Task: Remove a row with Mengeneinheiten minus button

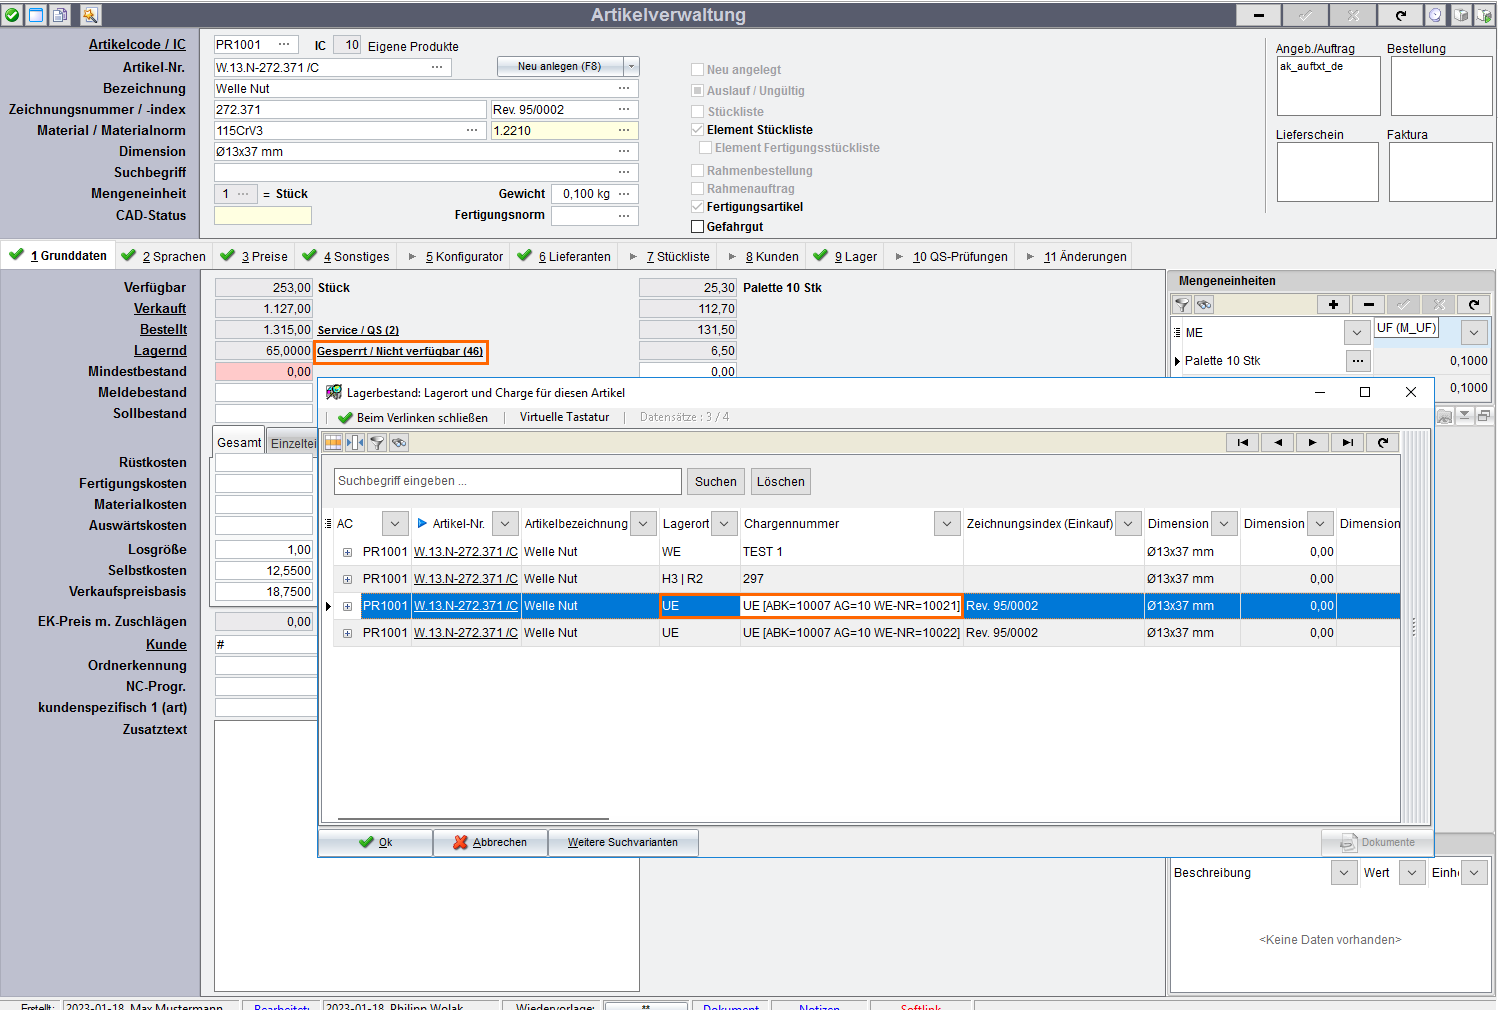Action: pos(1368,304)
